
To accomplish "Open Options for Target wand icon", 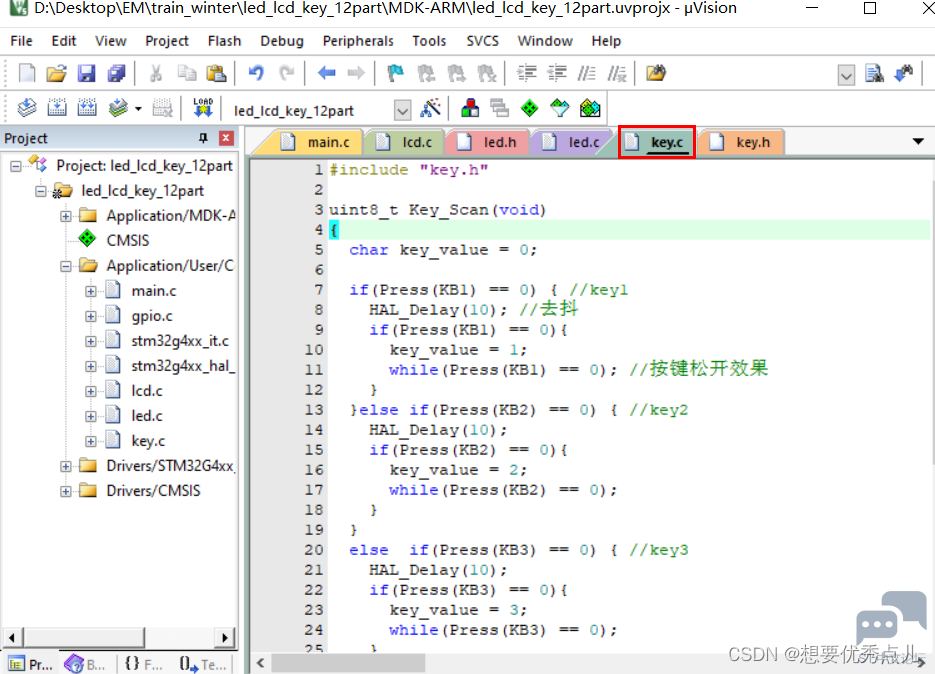I will click(x=431, y=109).
